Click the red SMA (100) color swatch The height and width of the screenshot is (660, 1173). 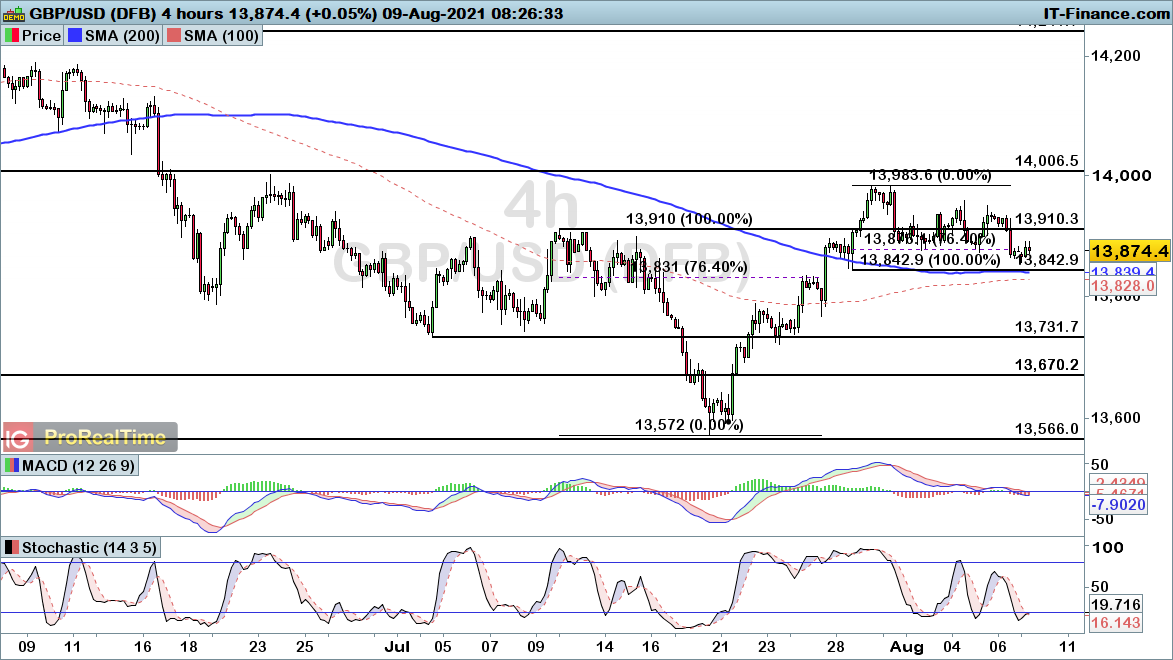174,35
